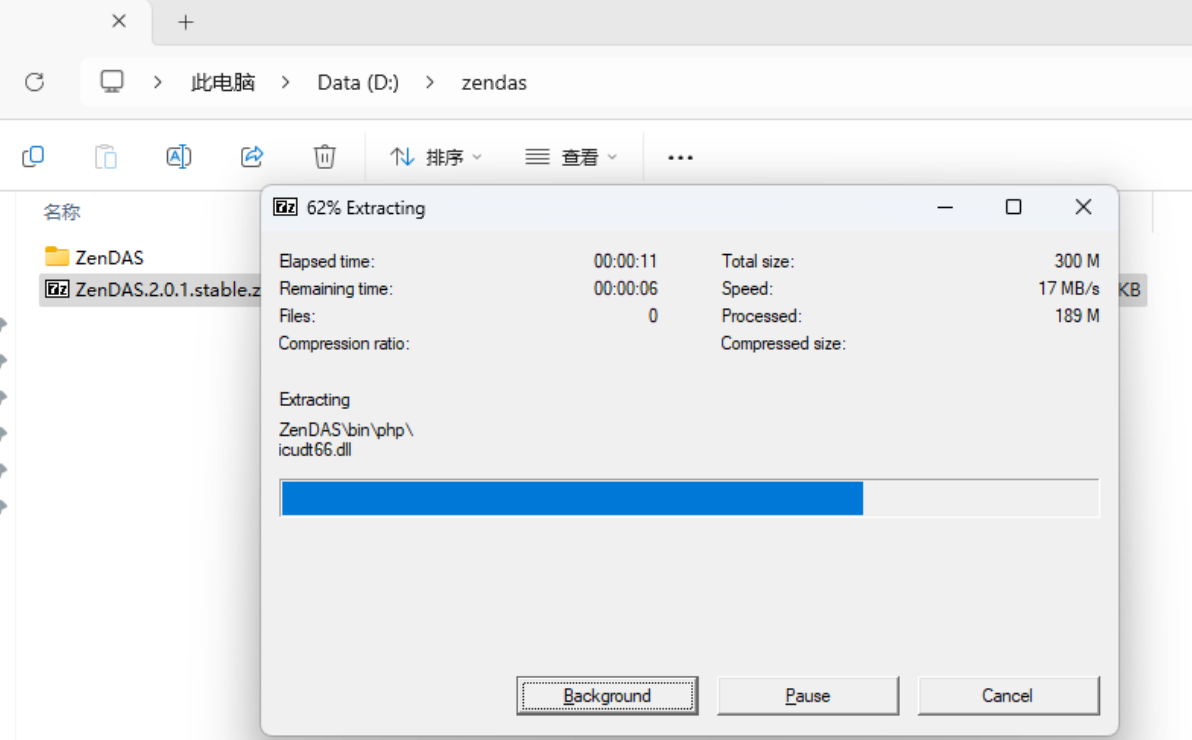Expand chevron after Data (D:) in path
This screenshot has width=1192, height=740.
[430, 83]
